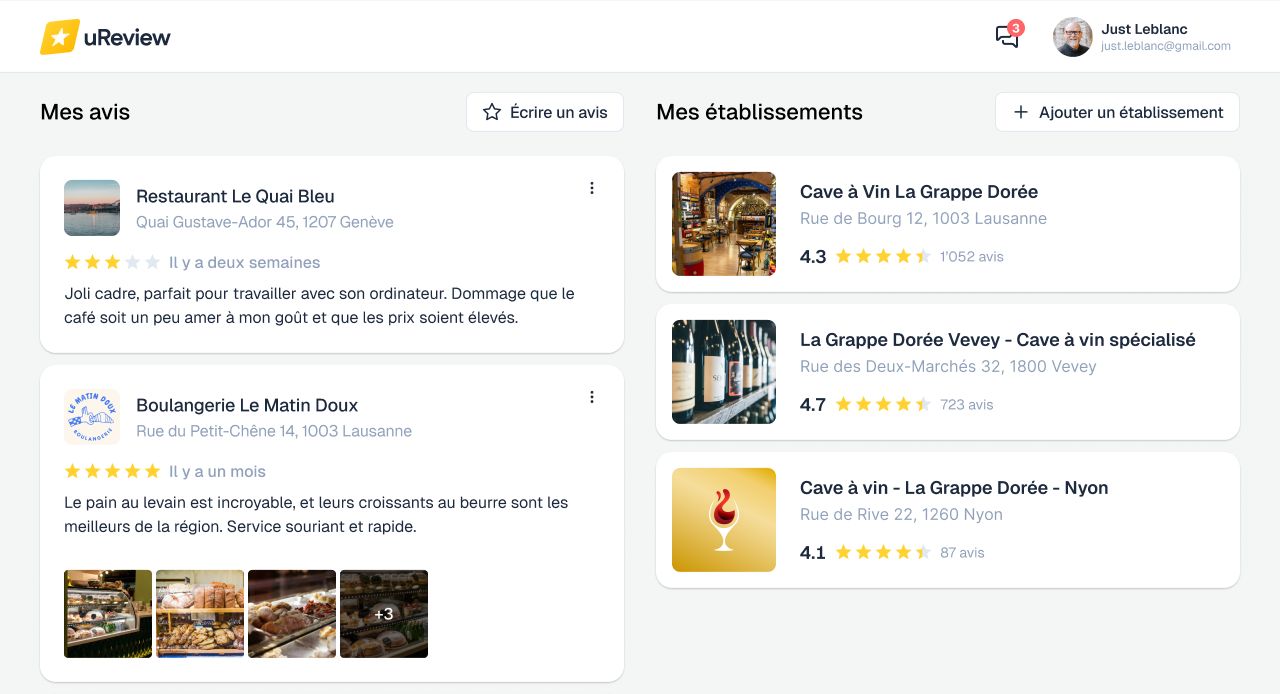Screen dimensions: 1280x694
Task: Open Cave à Vin La Grappe Dorée listing
Action: click(x=918, y=192)
